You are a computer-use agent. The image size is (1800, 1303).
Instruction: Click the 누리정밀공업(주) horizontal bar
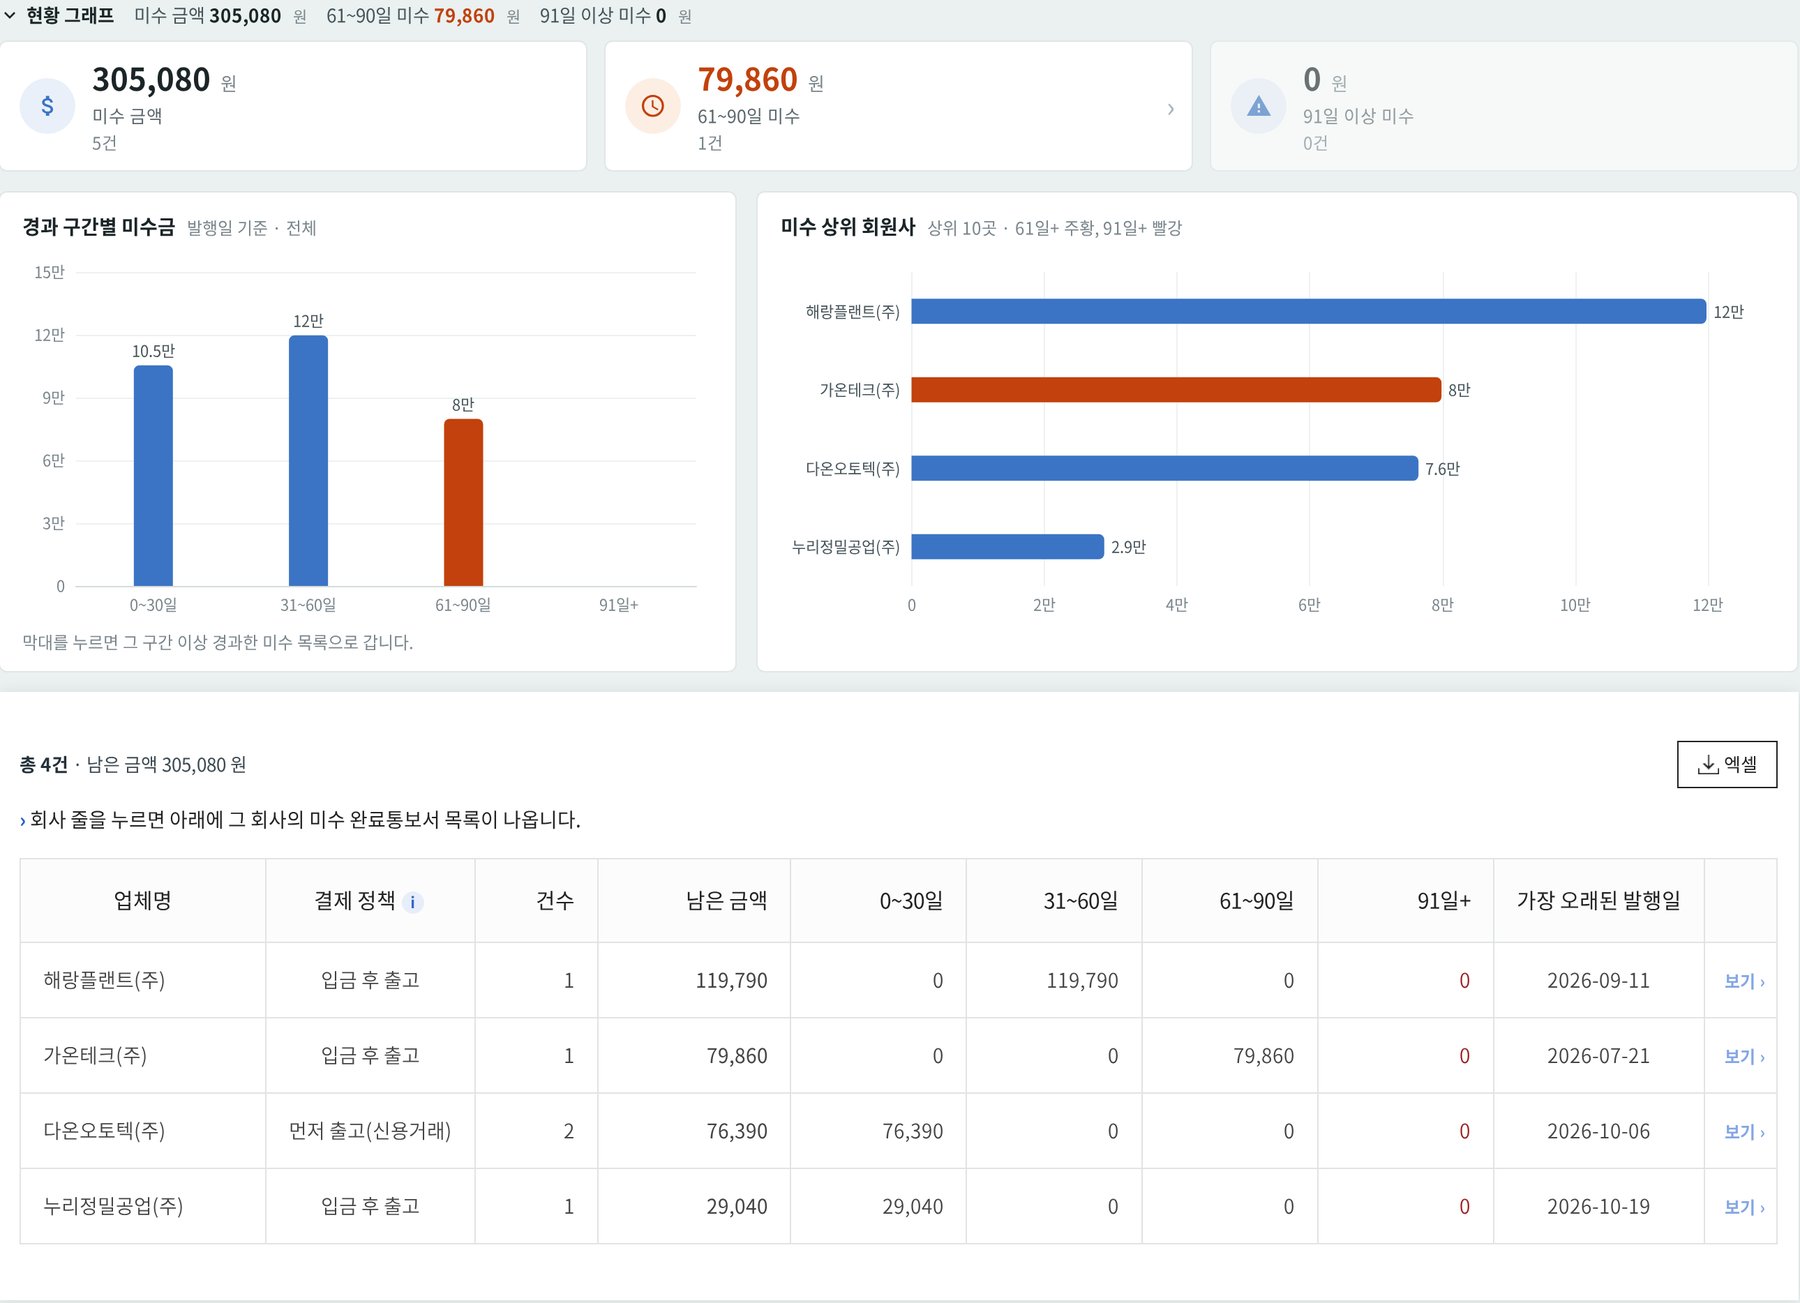point(1007,546)
